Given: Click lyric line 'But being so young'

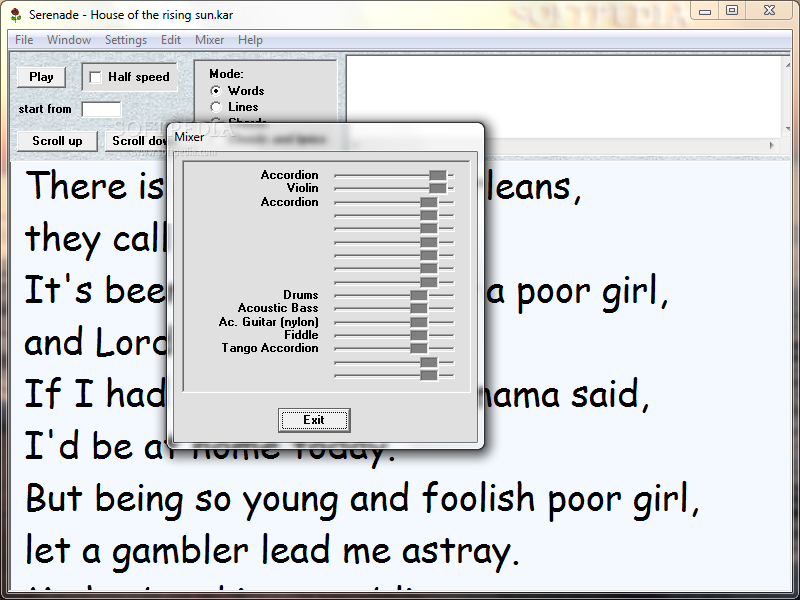Looking at the screenshot, I should click(362, 499).
